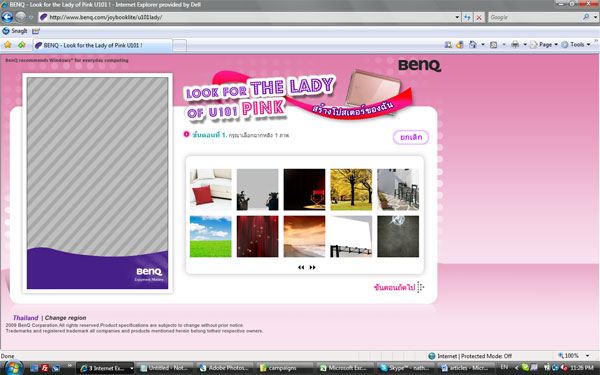
Task: Click the red Stop loading icon
Action: [x=479, y=17]
